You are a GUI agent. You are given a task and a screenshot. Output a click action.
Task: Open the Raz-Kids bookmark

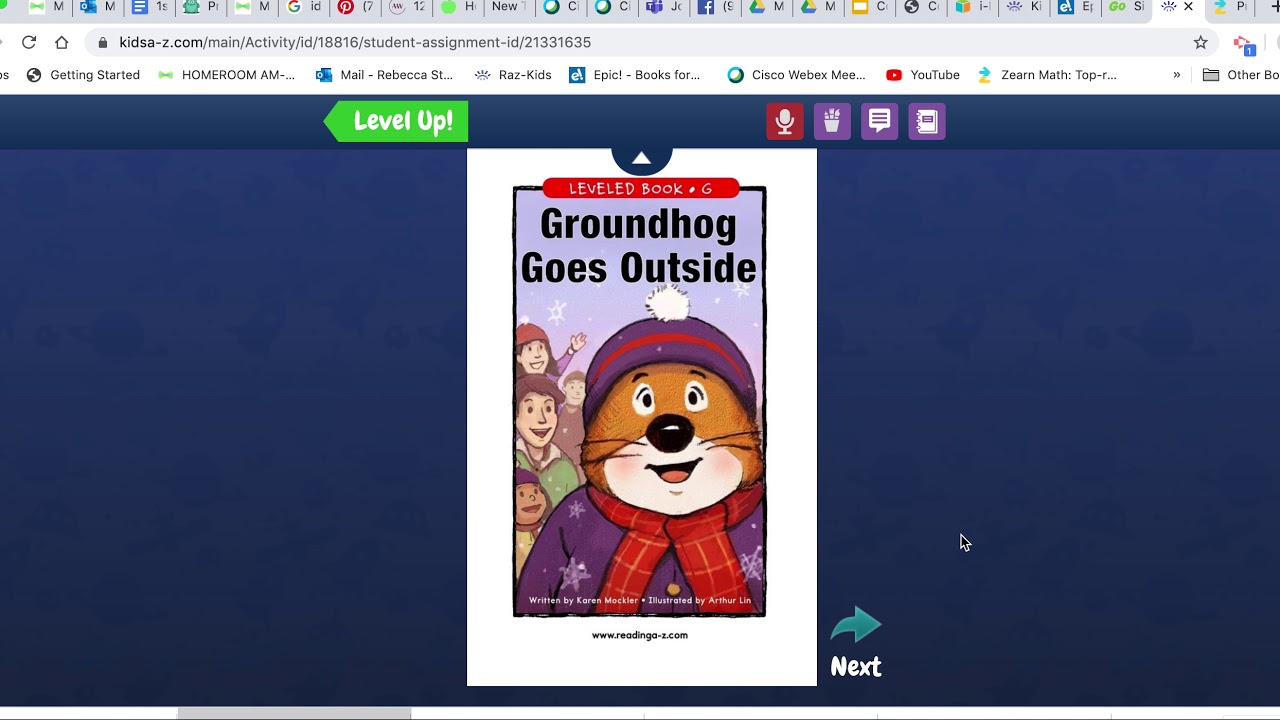pyautogui.click(x=513, y=75)
